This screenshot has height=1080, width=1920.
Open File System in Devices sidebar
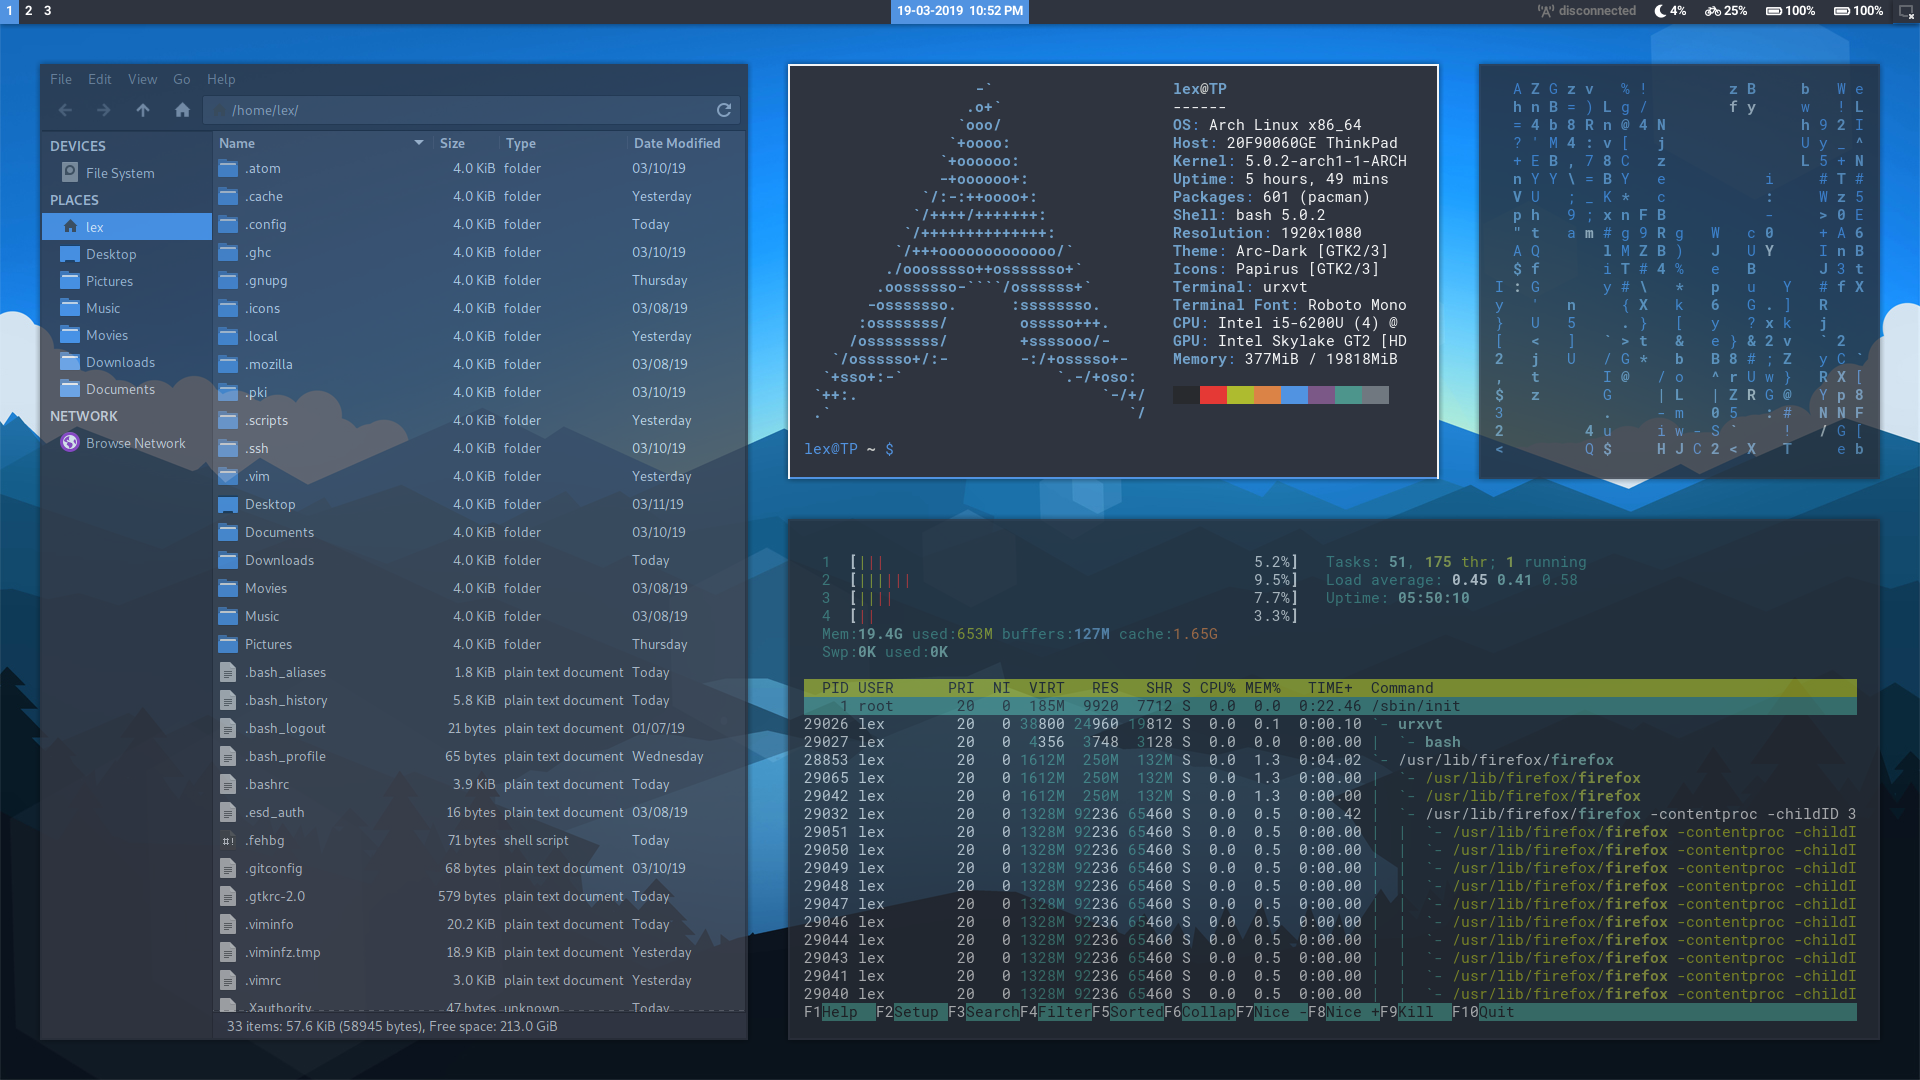119,173
